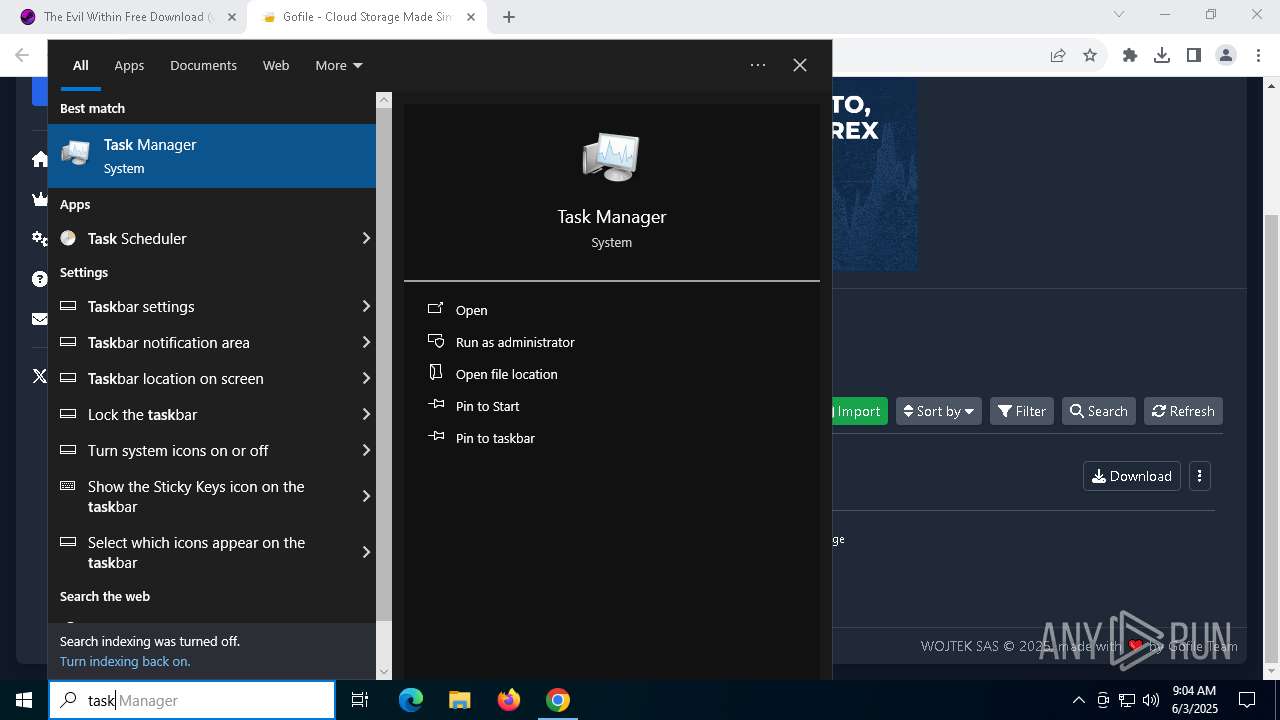Expand Taskbar settings result chevron
The image size is (1280, 720).
coord(366,306)
